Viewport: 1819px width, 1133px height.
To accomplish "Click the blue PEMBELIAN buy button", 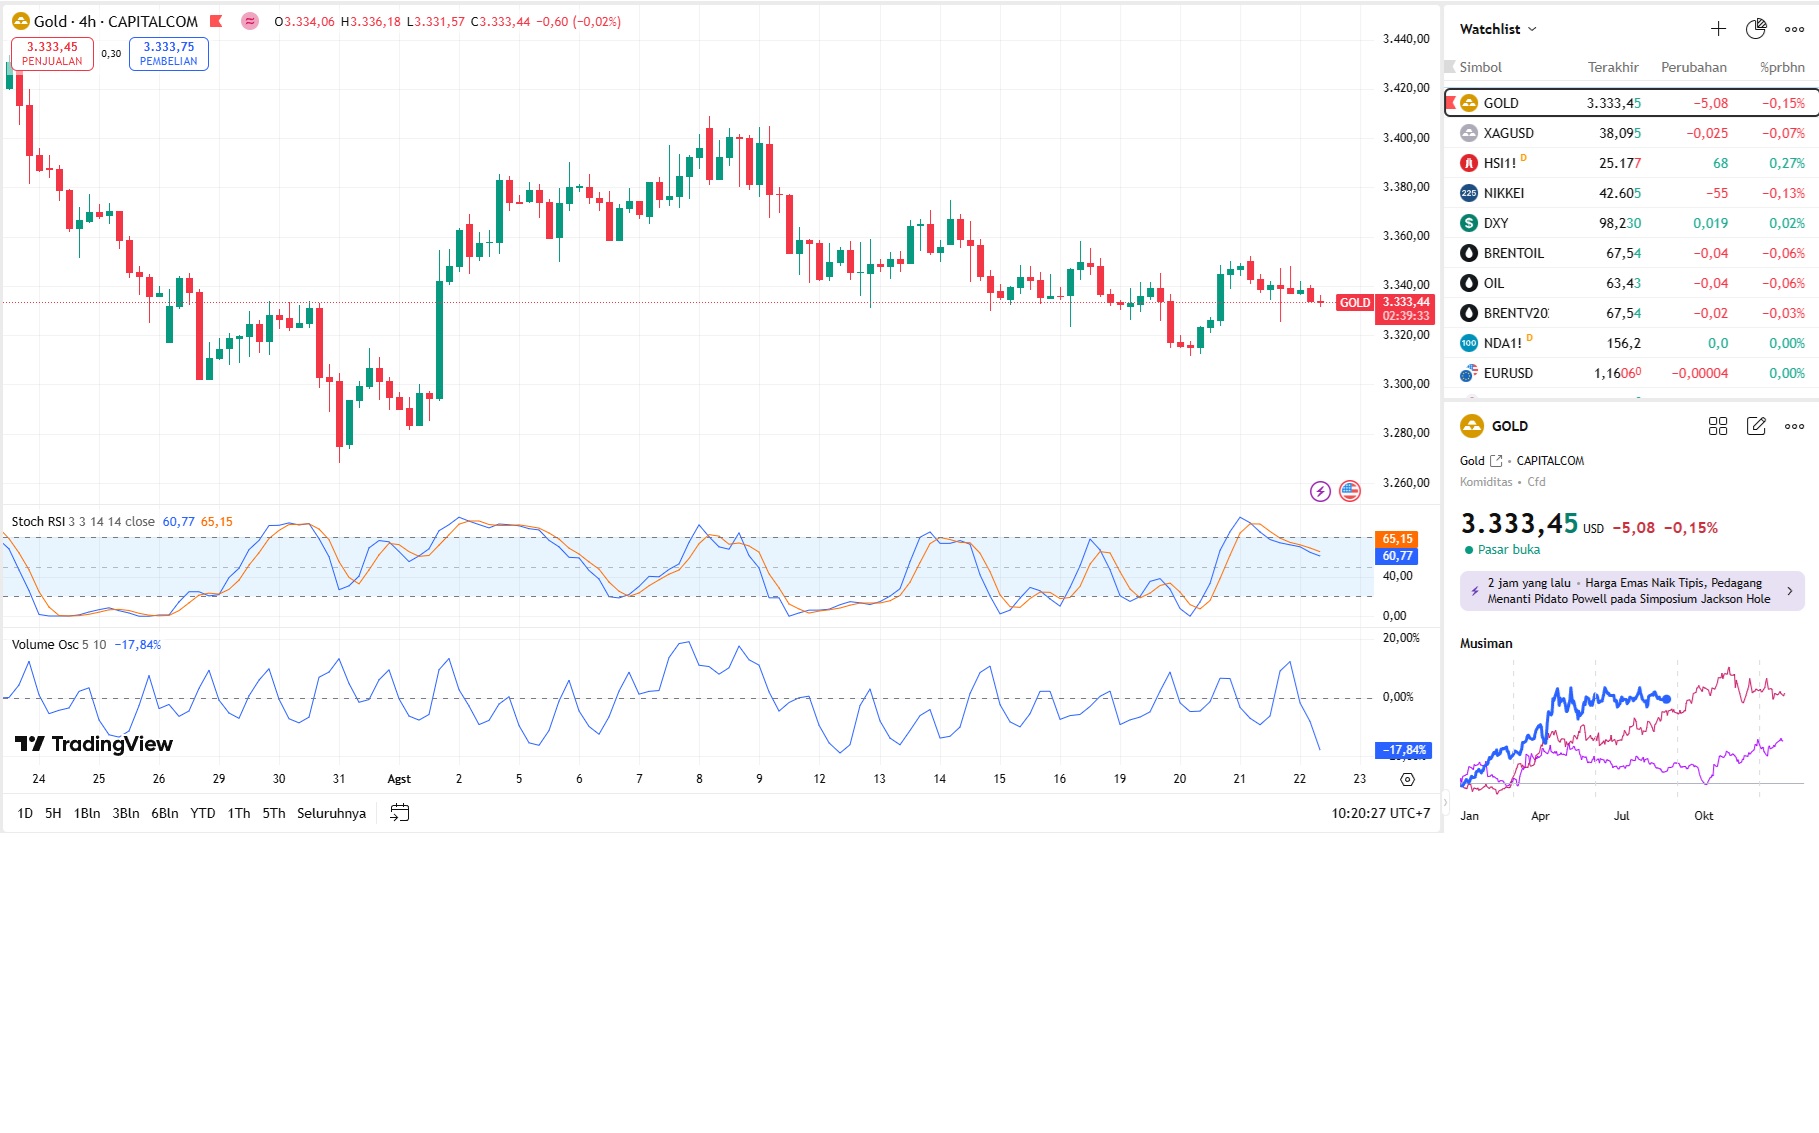I will 168,54.
